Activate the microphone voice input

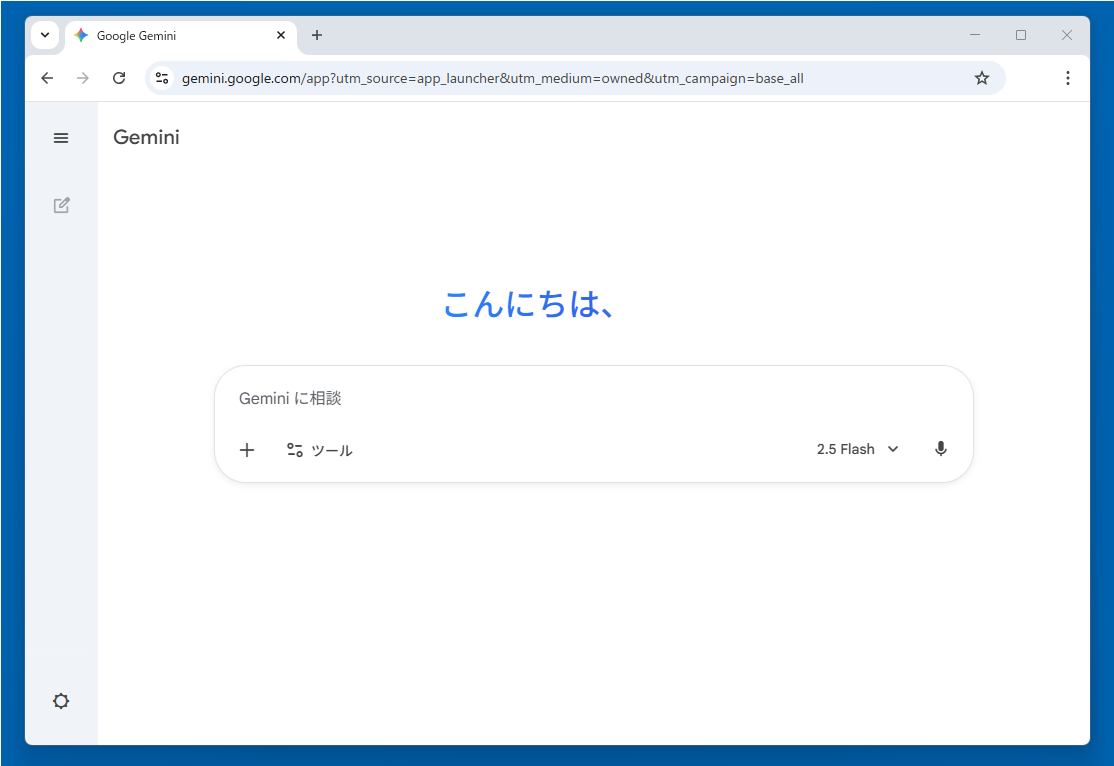tap(940, 449)
